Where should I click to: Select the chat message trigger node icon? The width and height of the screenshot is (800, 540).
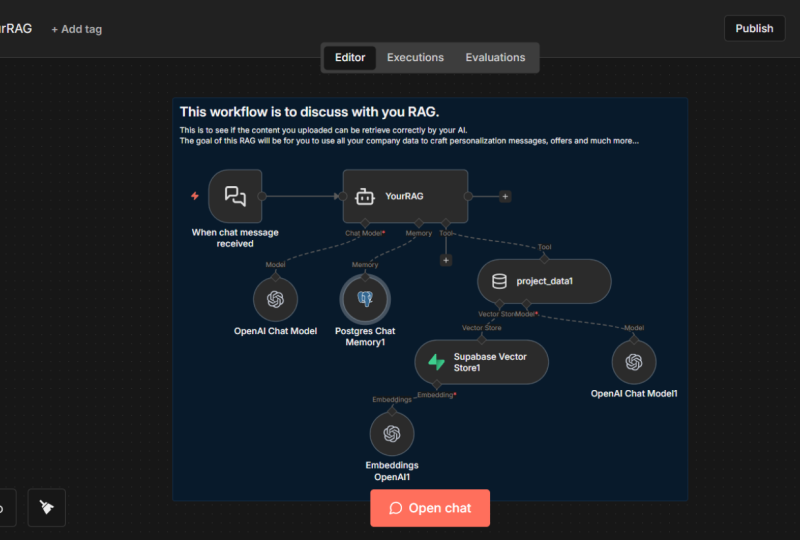(x=235, y=196)
